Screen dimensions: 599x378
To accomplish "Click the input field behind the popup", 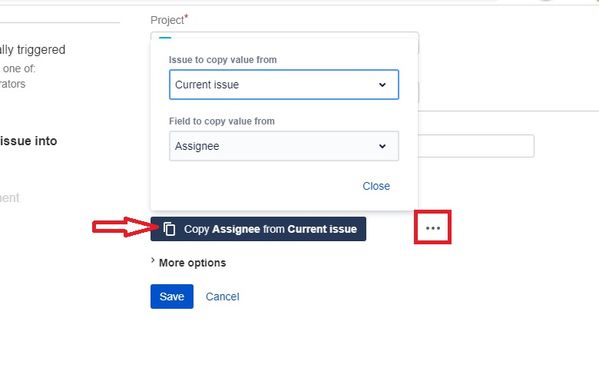I will click(476, 146).
